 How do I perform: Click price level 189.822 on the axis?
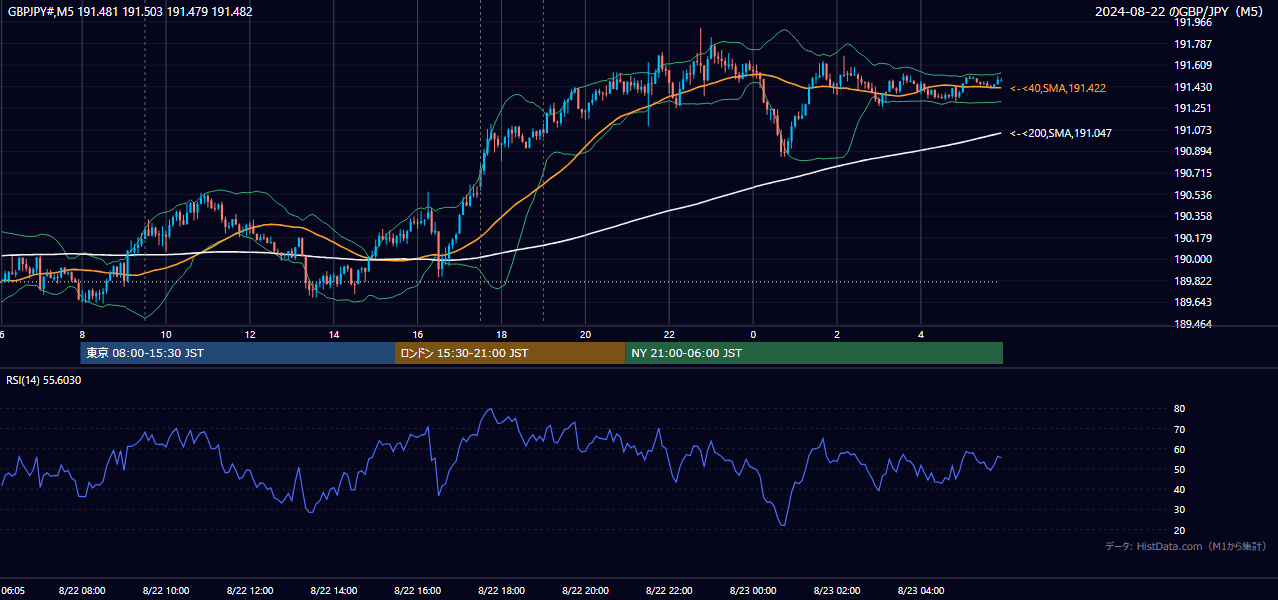(x=1192, y=281)
